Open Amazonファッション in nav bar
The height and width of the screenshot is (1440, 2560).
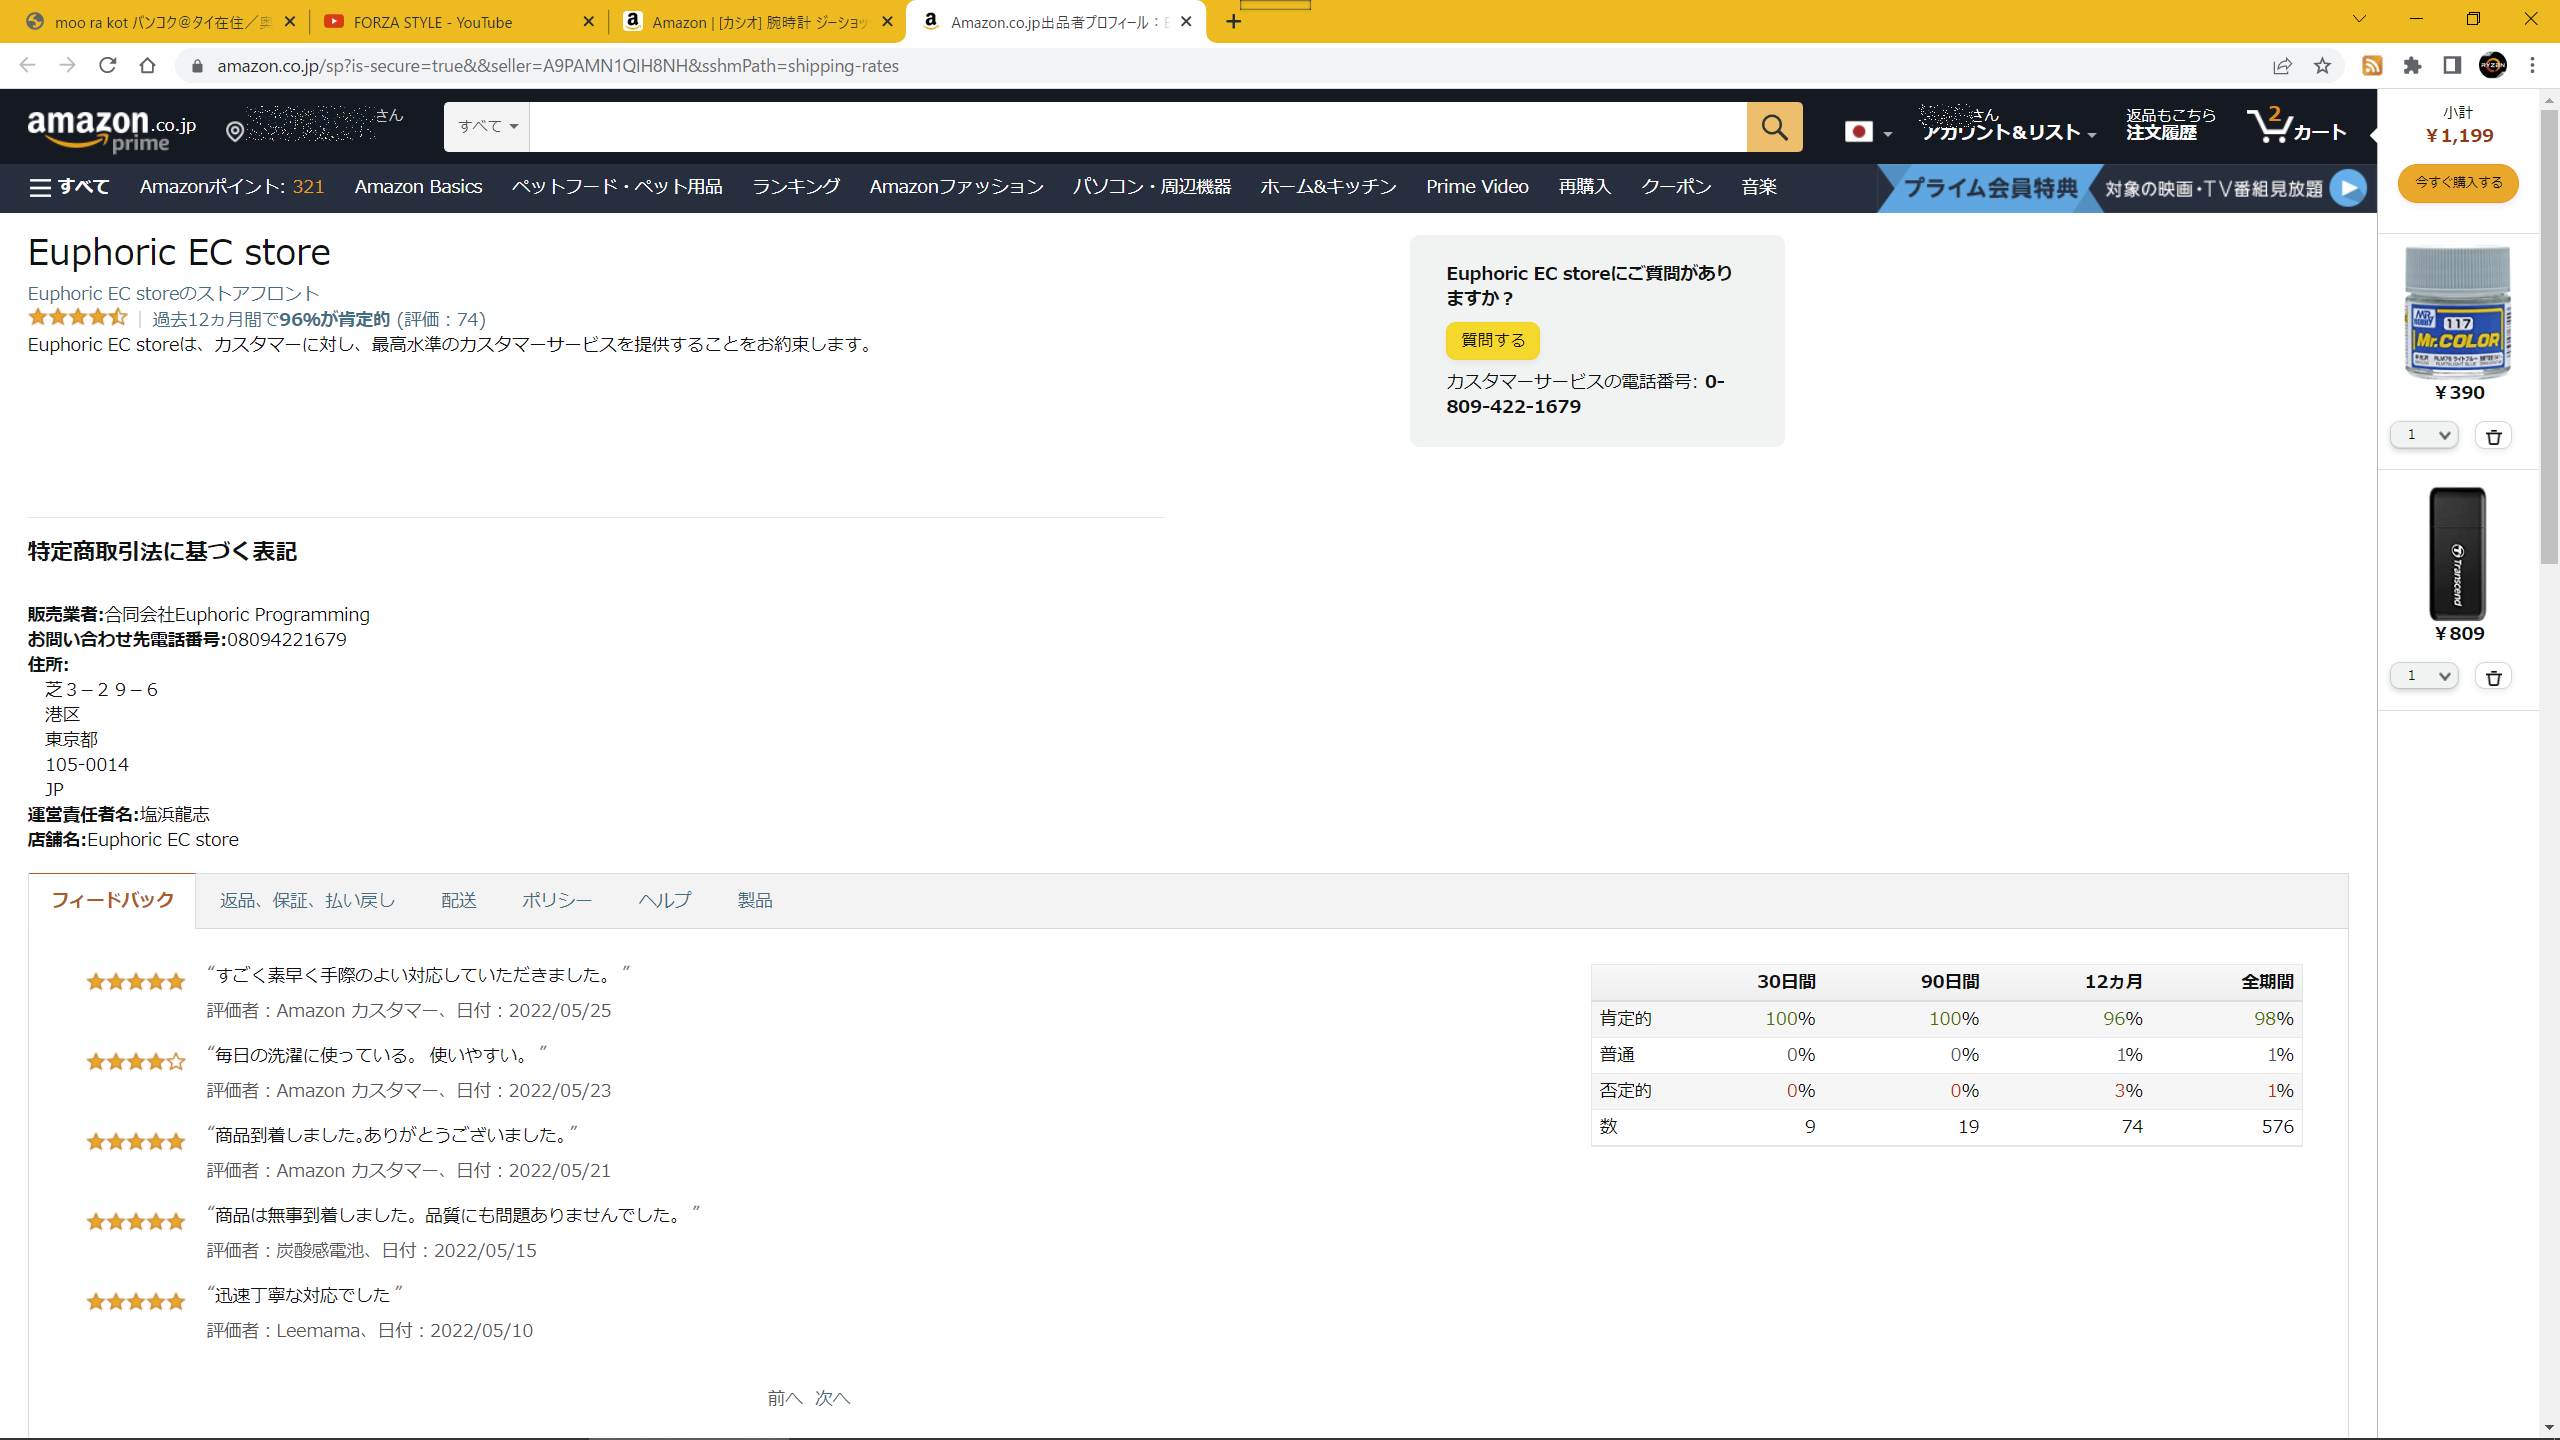(x=956, y=187)
